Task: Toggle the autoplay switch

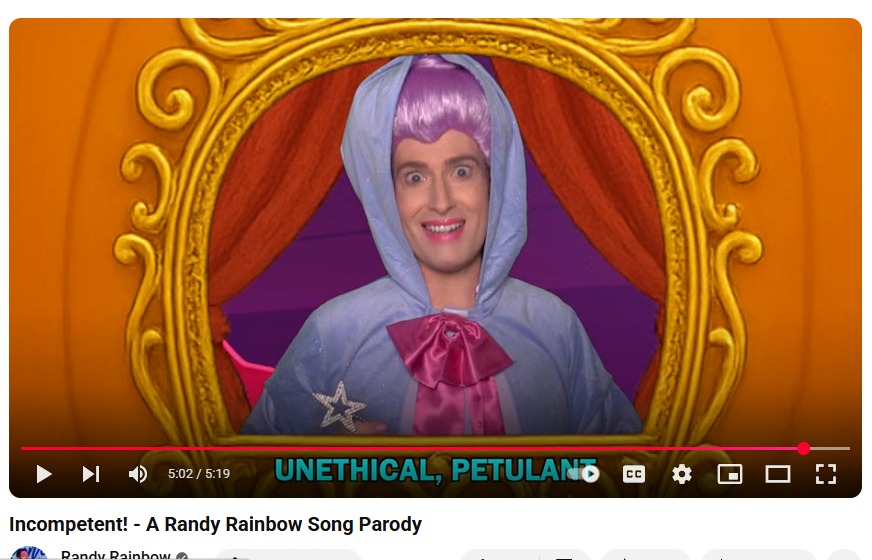Action: (584, 474)
